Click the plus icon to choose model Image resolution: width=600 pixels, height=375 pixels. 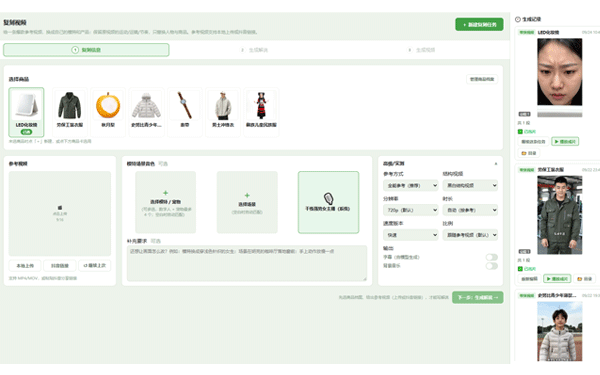tap(166, 193)
